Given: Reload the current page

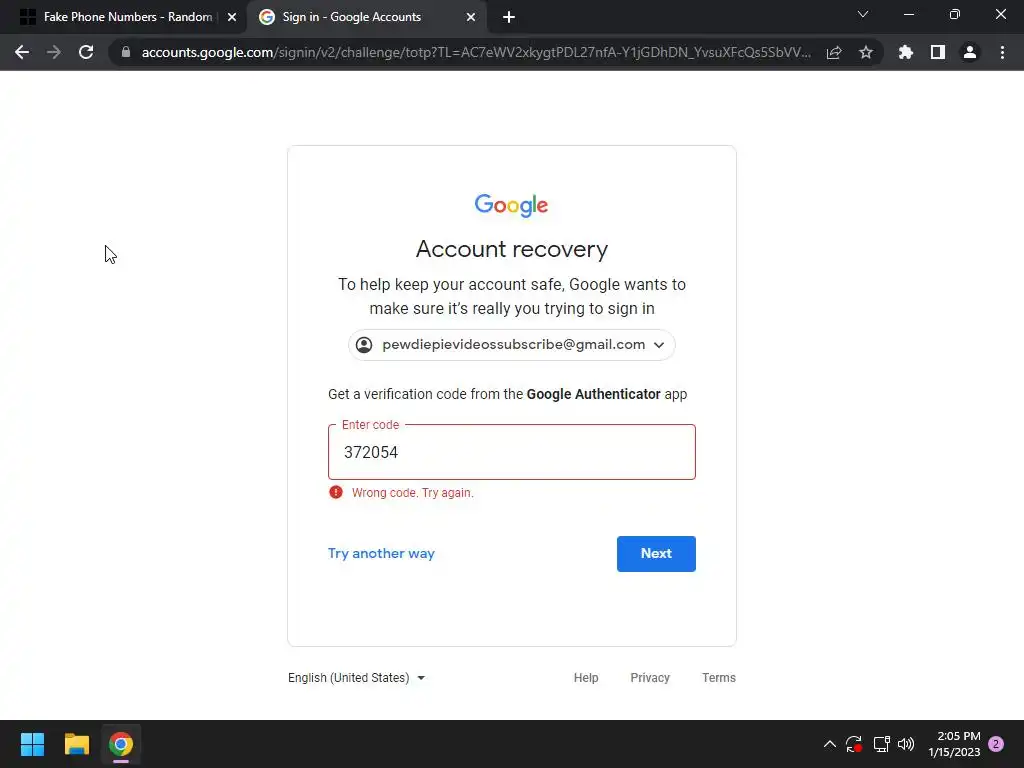Looking at the screenshot, I should tap(86, 52).
